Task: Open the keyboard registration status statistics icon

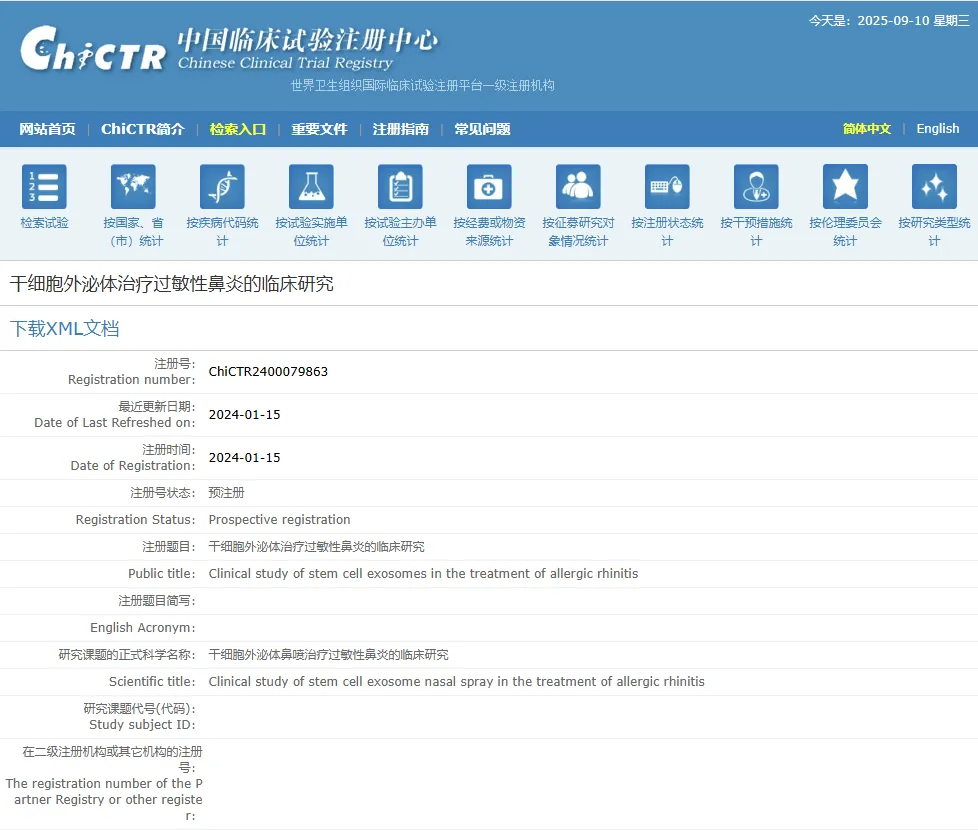Action: [667, 187]
